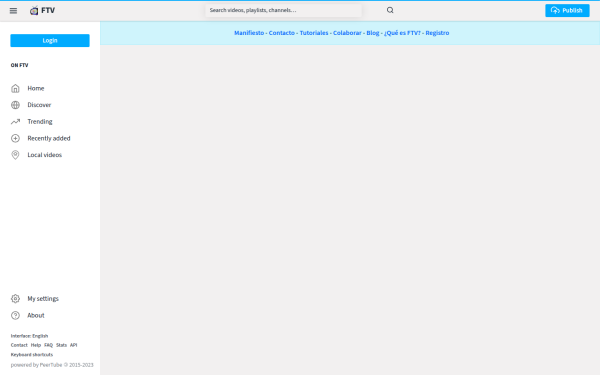The image size is (600, 375).
Task: Click the Discover globe icon
Action: click(x=15, y=105)
